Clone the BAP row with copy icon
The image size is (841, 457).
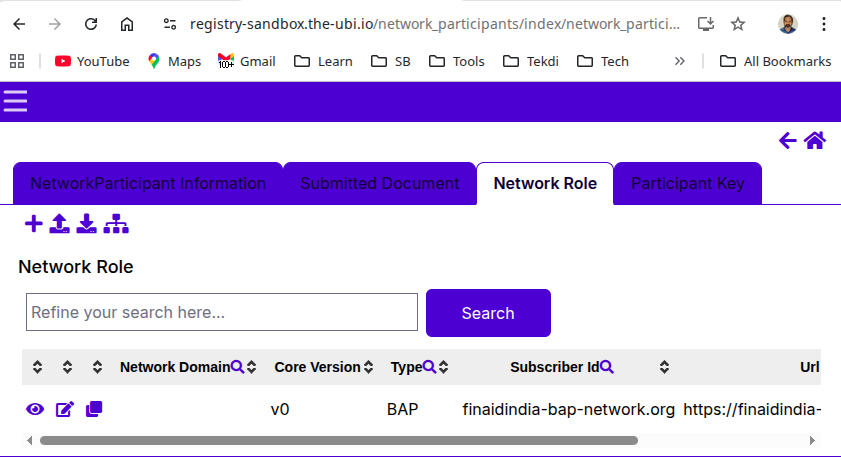[94, 409]
